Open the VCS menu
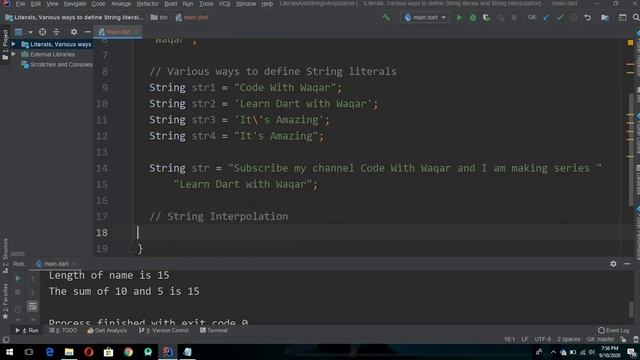The width and height of the screenshot is (640, 360). [x=224, y=4]
